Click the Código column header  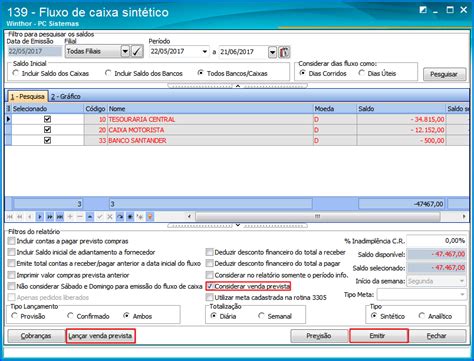click(95, 109)
